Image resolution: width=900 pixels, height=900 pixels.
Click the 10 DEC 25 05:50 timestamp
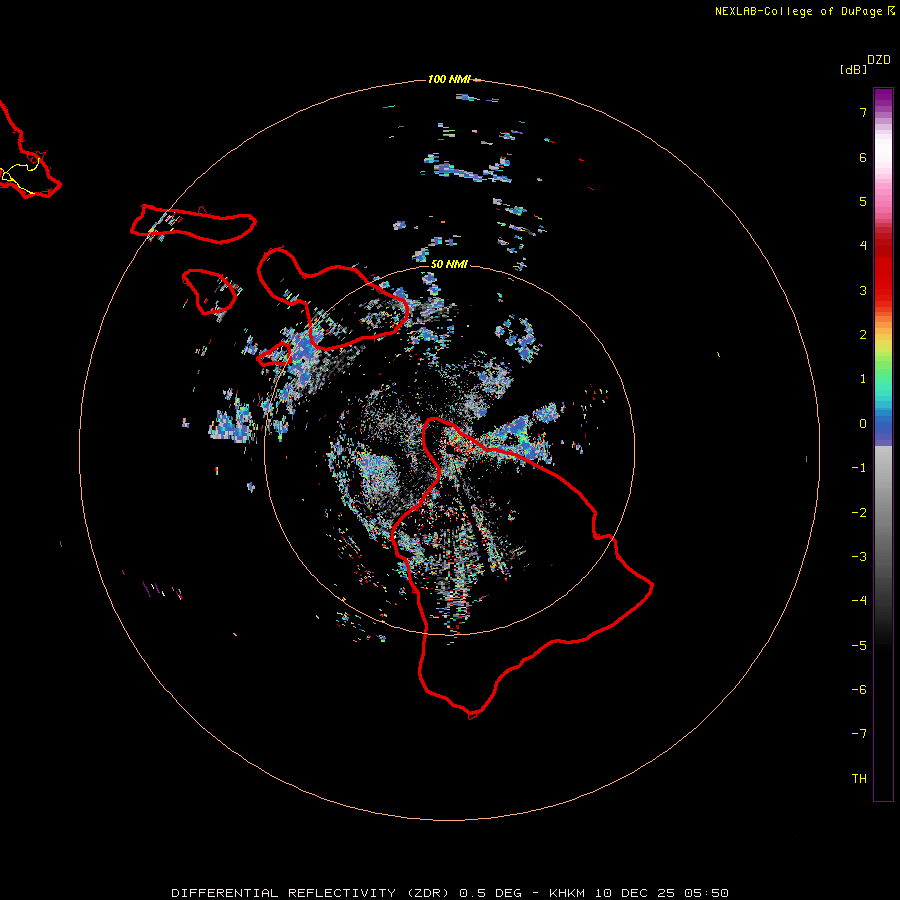[x=662, y=893]
